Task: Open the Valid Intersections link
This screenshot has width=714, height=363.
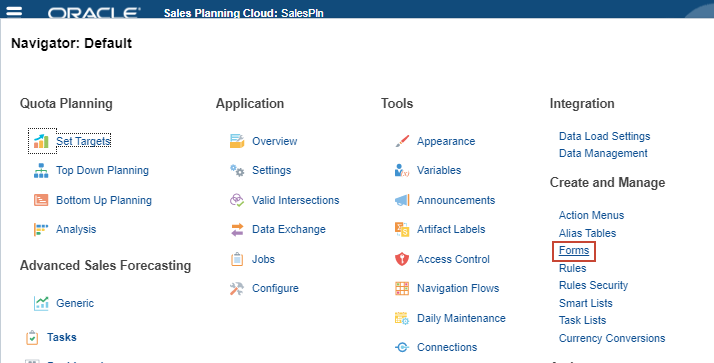Action: [x=296, y=200]
